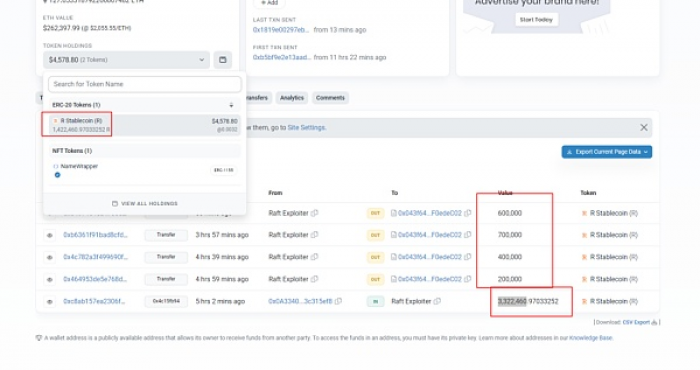The image size is (700, 370).
Task: Copy sender address 0x0A3340...3c315ef8
Action: [338, 301]
